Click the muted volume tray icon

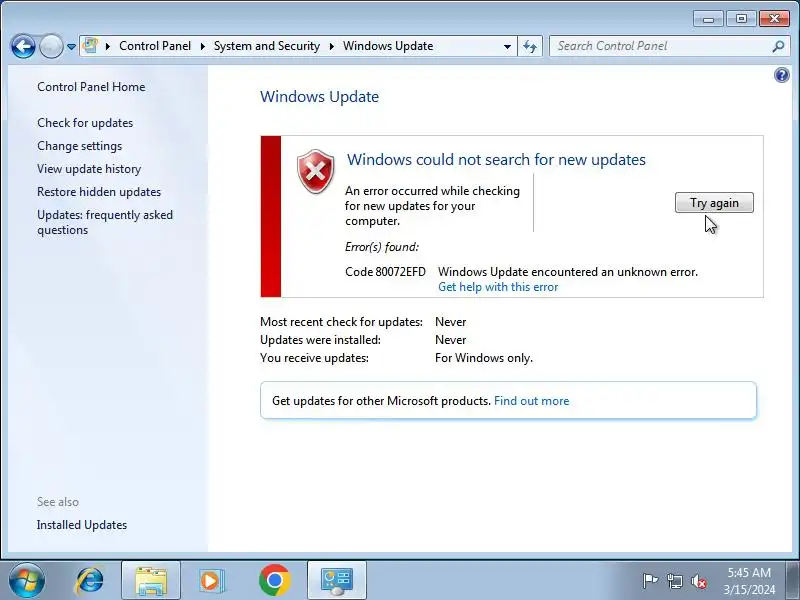tap(698, 581)
